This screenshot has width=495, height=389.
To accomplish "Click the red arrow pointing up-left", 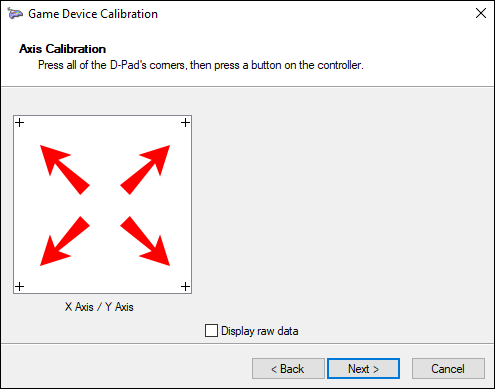I will click(65, 170).
